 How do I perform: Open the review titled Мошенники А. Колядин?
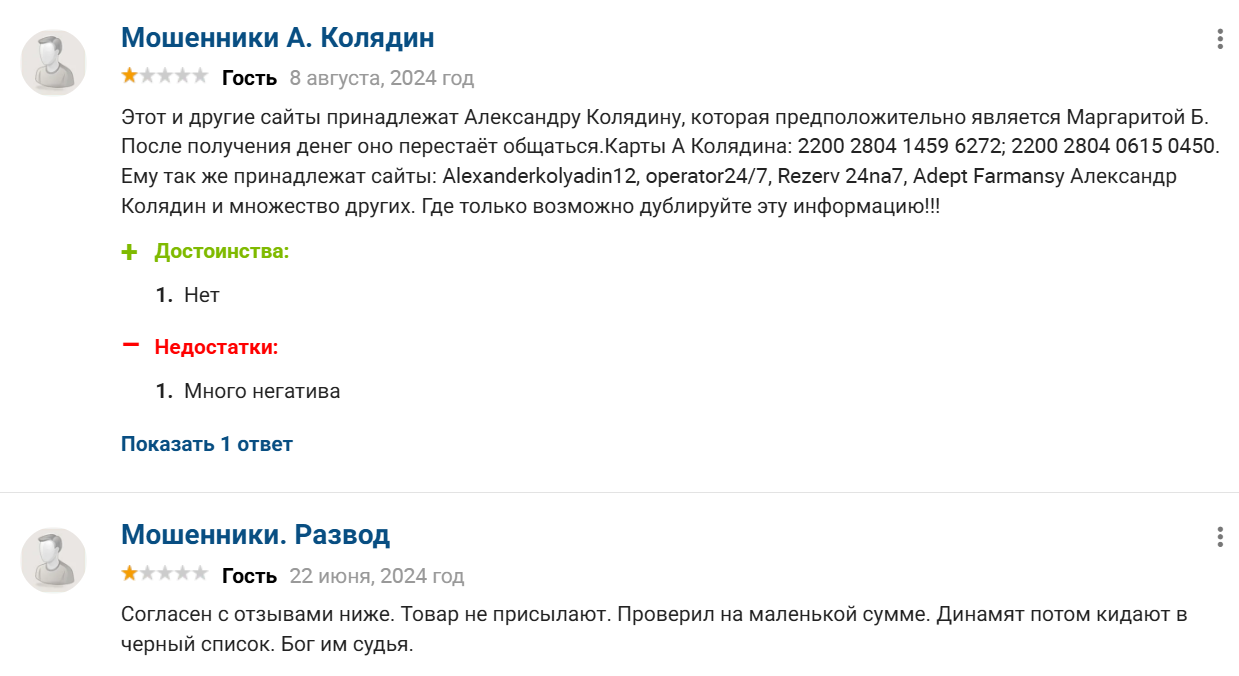pyautogui.click(x=276, y=38)
